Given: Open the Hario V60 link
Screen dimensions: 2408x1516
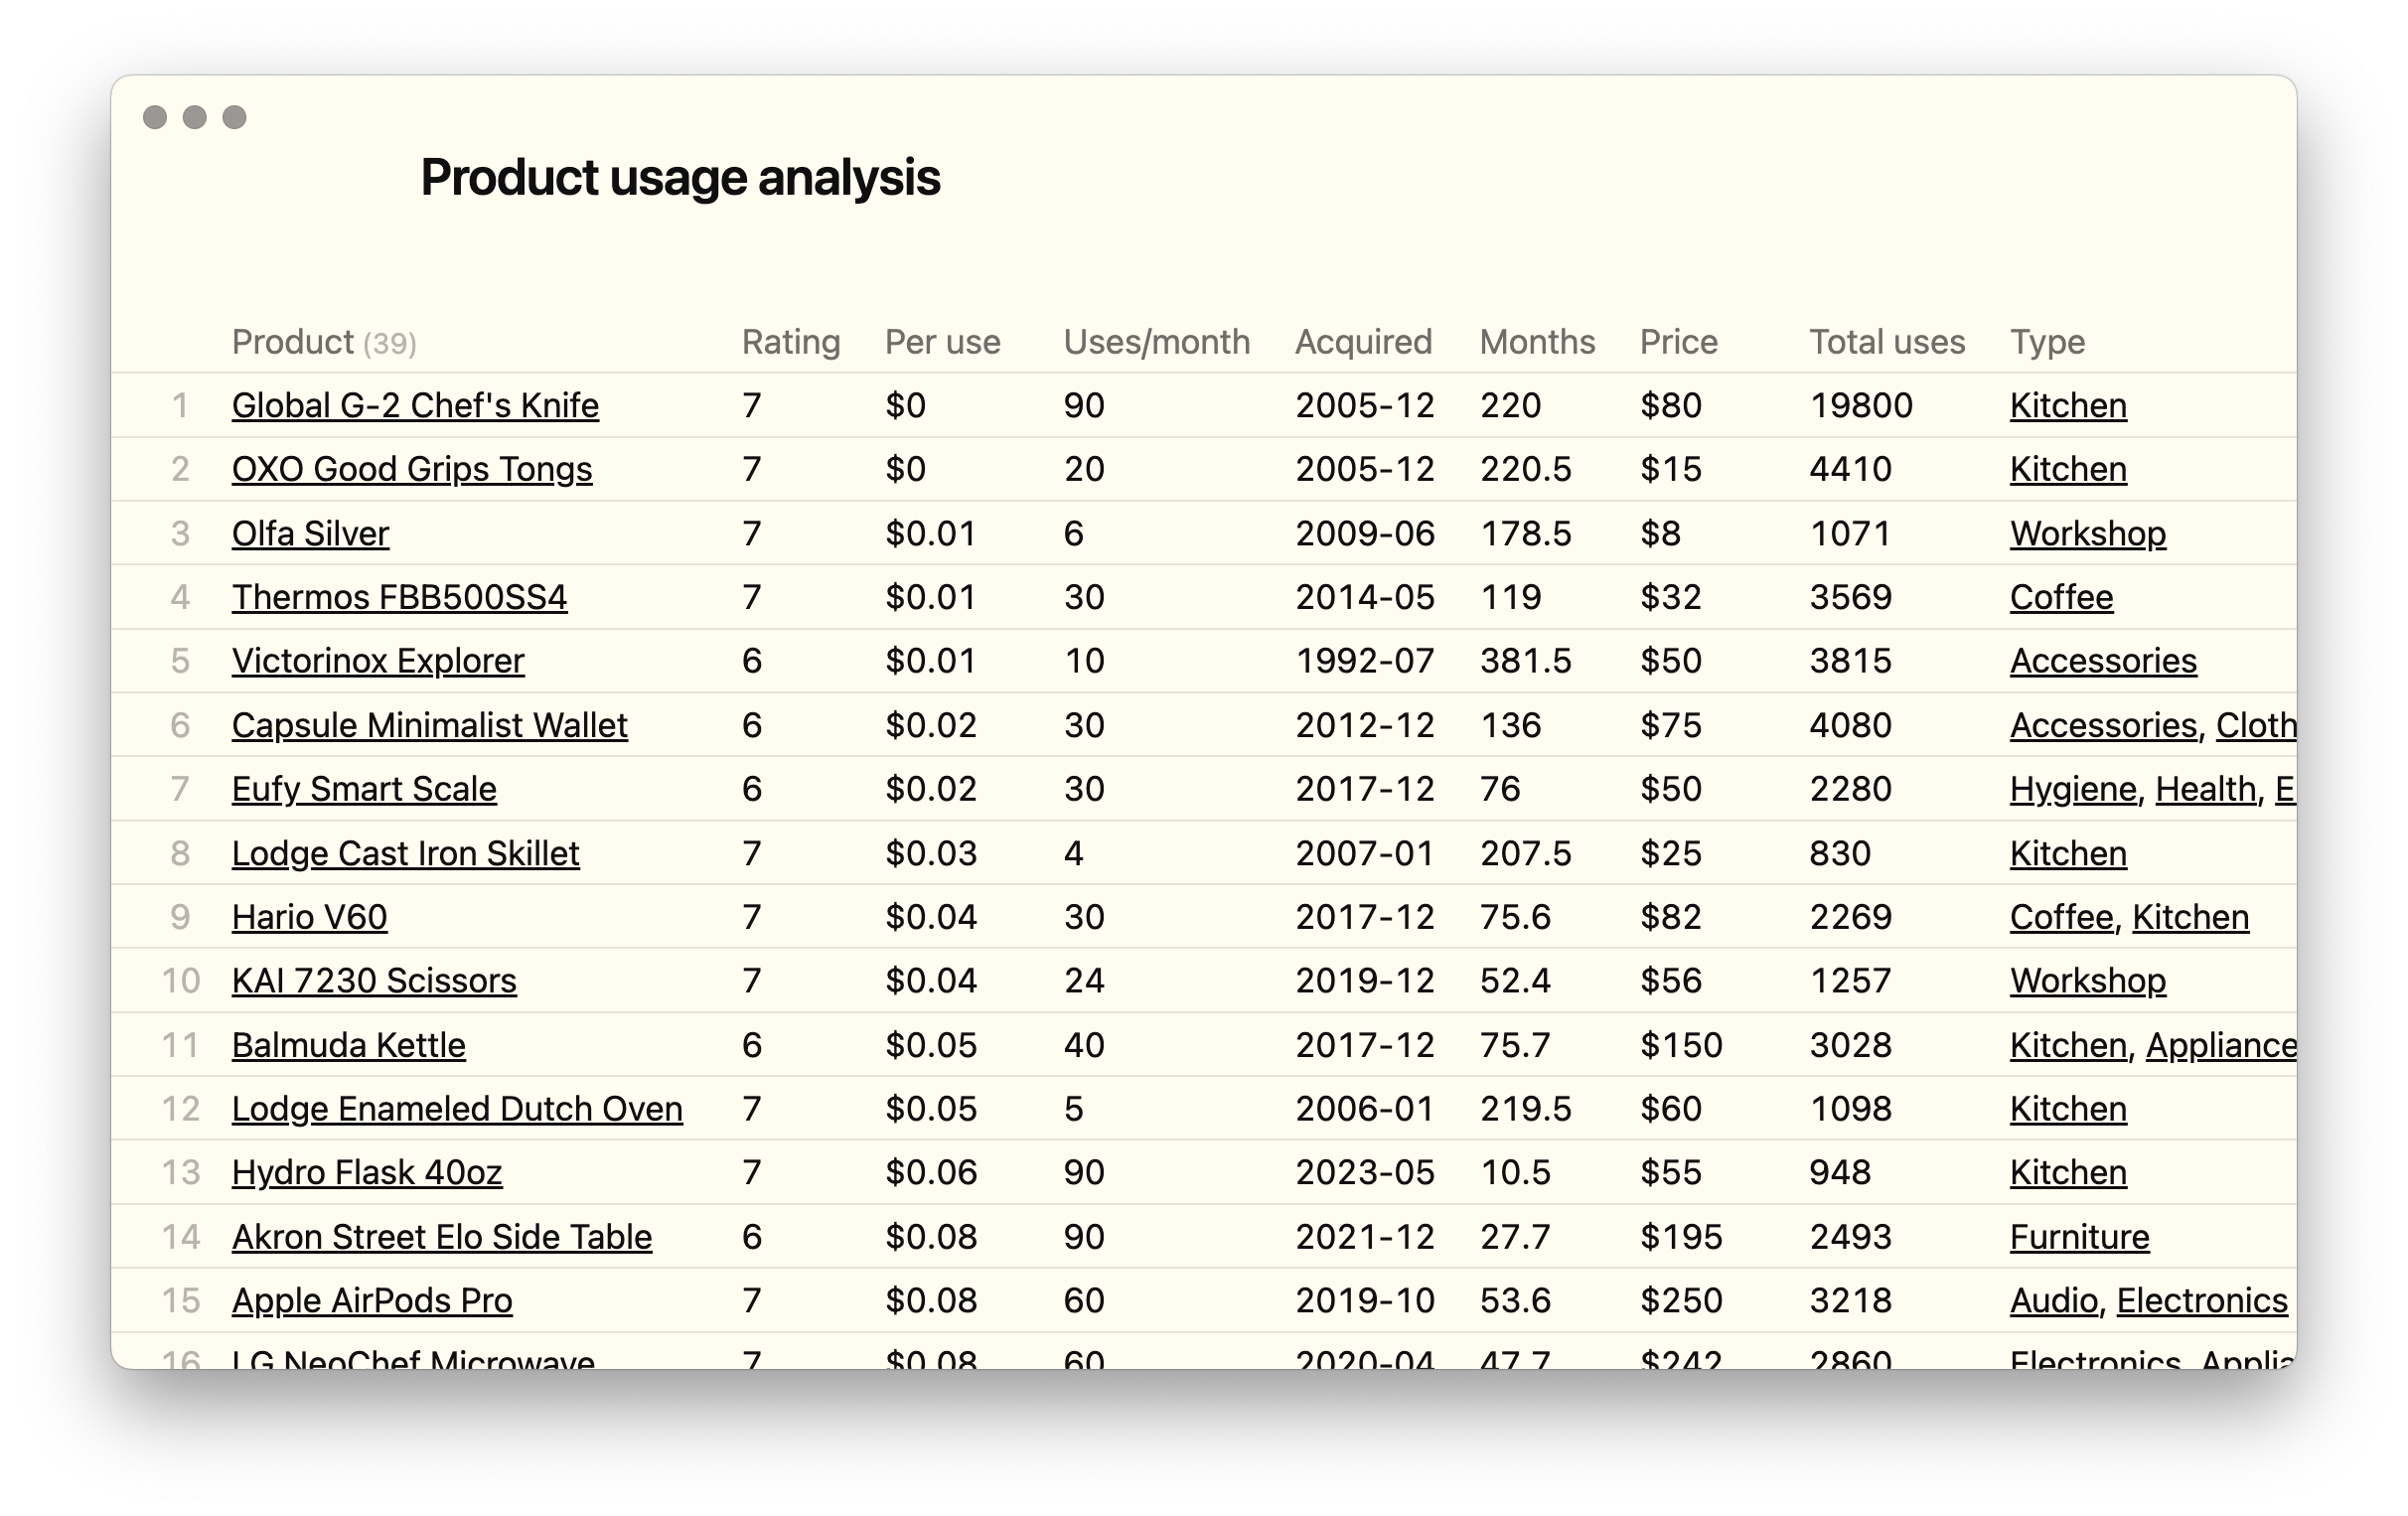Looking at the screenshot, I should click(x=309, y=917).
